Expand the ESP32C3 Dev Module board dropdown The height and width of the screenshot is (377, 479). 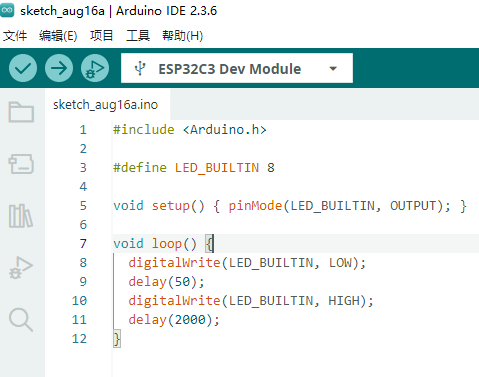coord(333,69)
